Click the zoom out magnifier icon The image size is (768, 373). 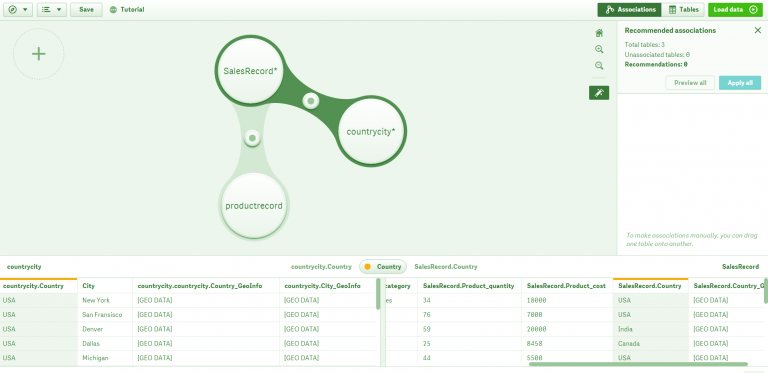tap(599, 66)
